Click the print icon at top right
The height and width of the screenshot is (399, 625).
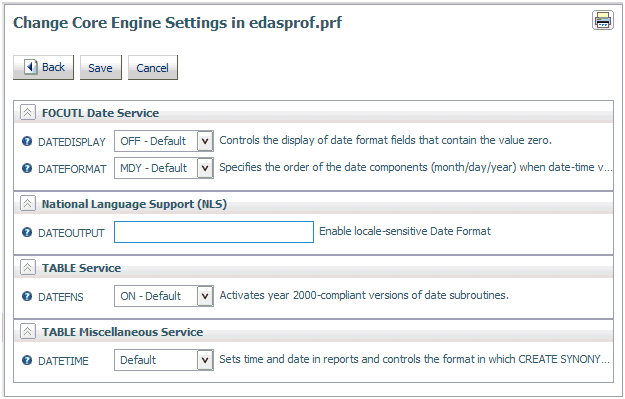point(602,20)
